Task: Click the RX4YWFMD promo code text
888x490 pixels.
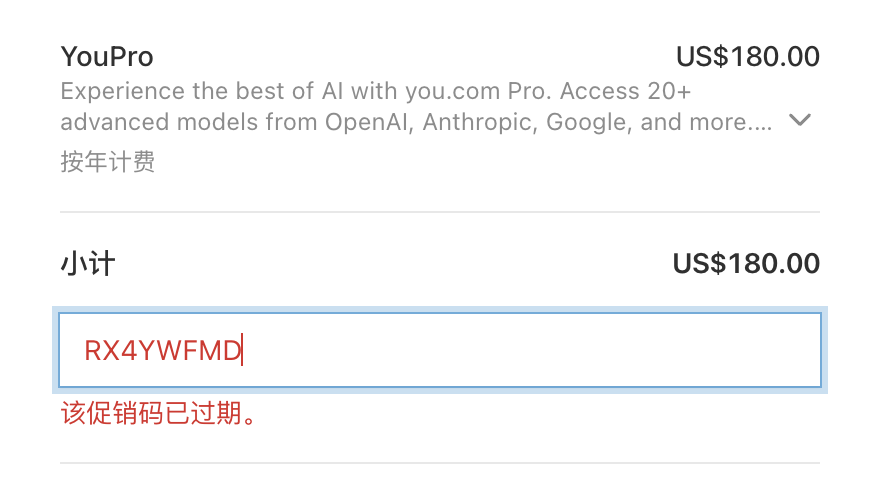Action: tap(163, 351)
